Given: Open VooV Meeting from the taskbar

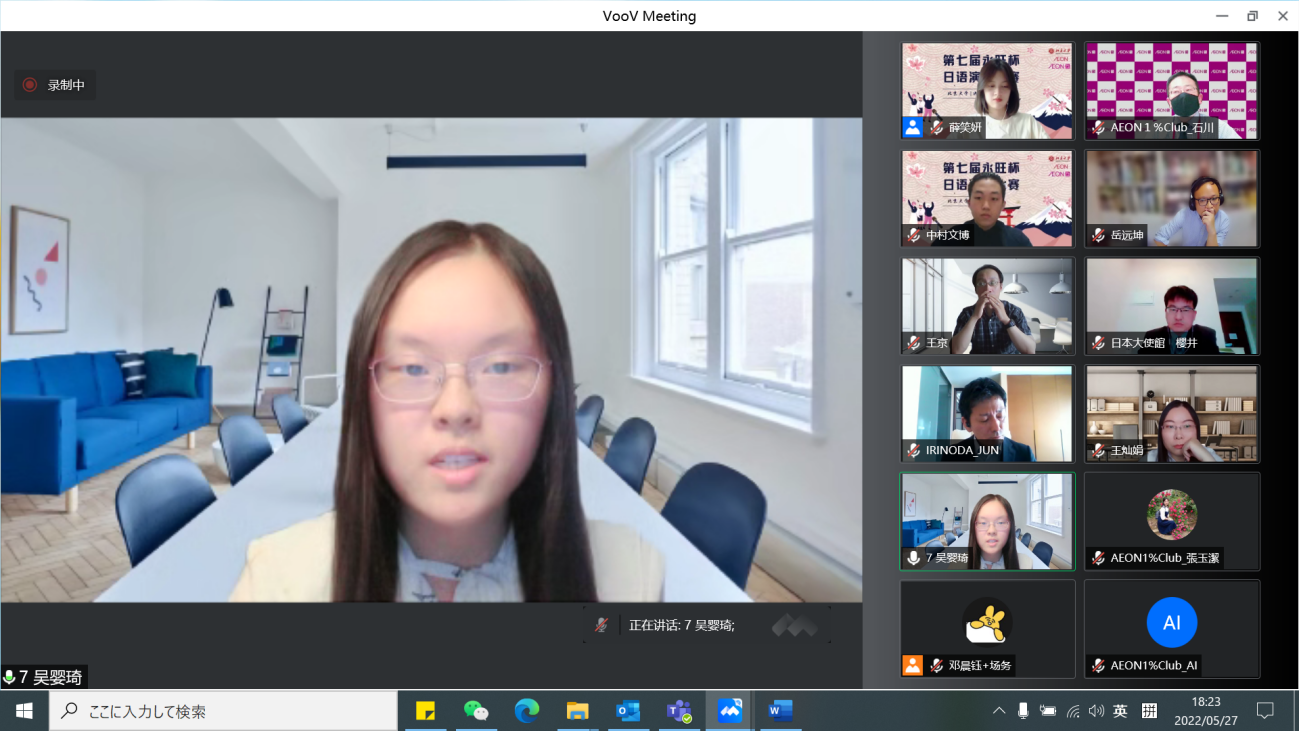Looking at the screenshot, I should [x=729, y=711].
